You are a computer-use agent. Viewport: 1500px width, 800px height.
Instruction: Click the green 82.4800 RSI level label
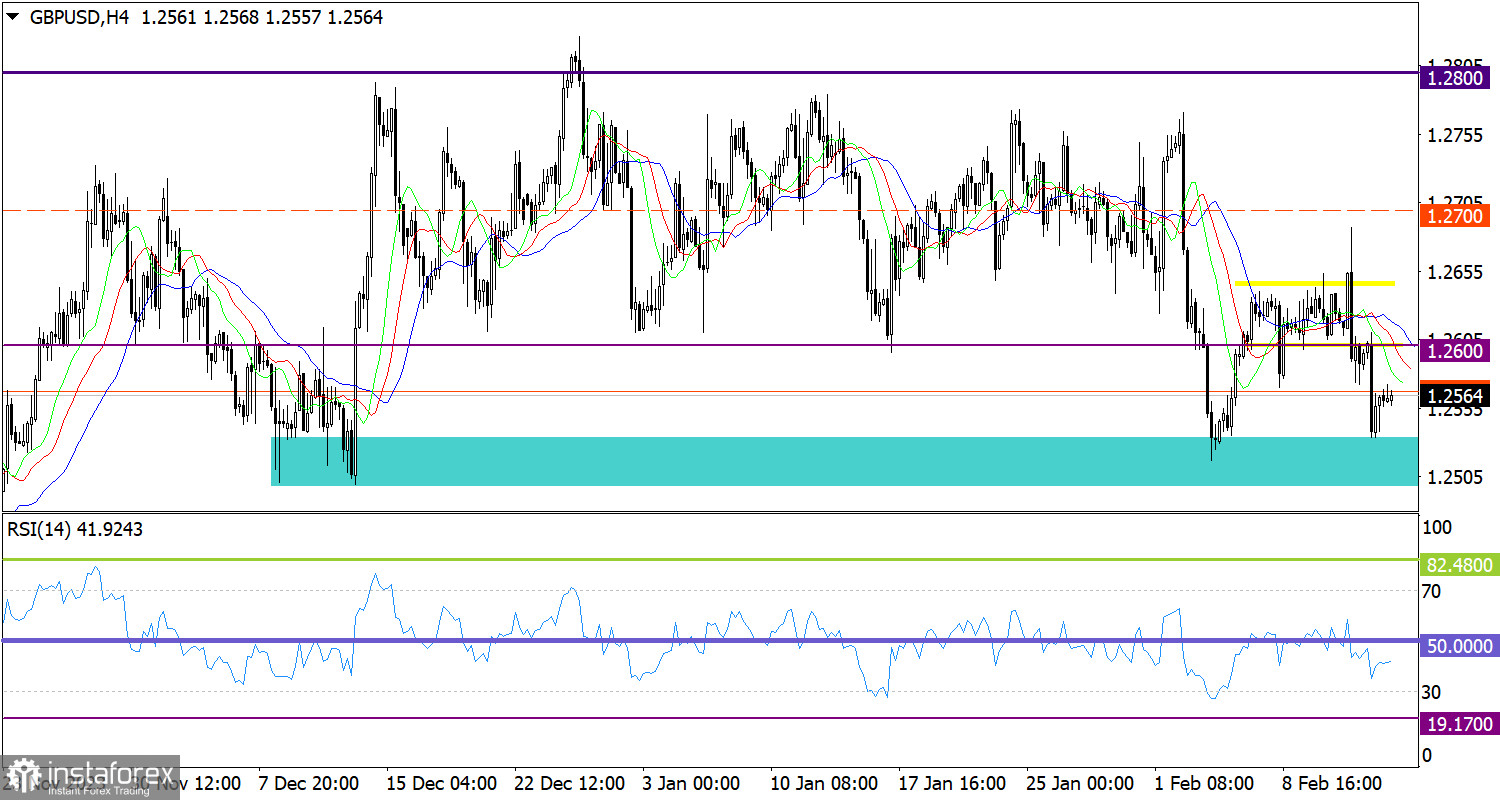point(1458,565)
